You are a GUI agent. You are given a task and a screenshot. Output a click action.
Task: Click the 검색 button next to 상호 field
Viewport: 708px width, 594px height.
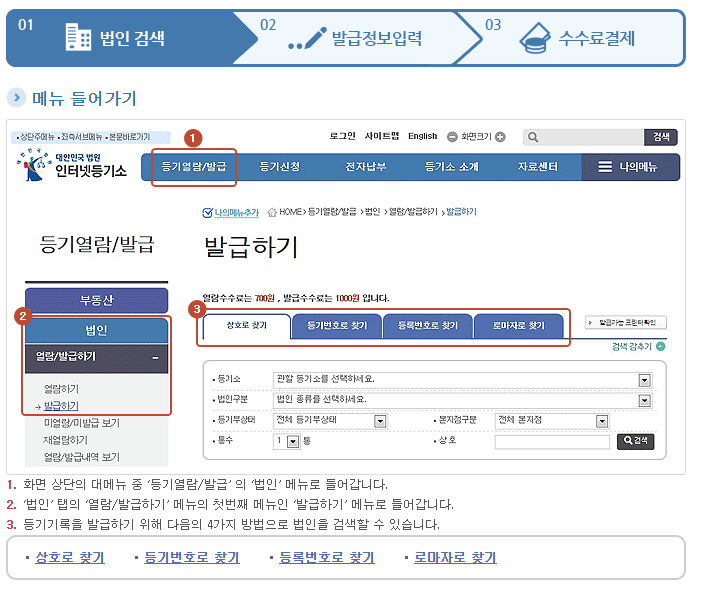pyautogui.click(x=635, y=441)
